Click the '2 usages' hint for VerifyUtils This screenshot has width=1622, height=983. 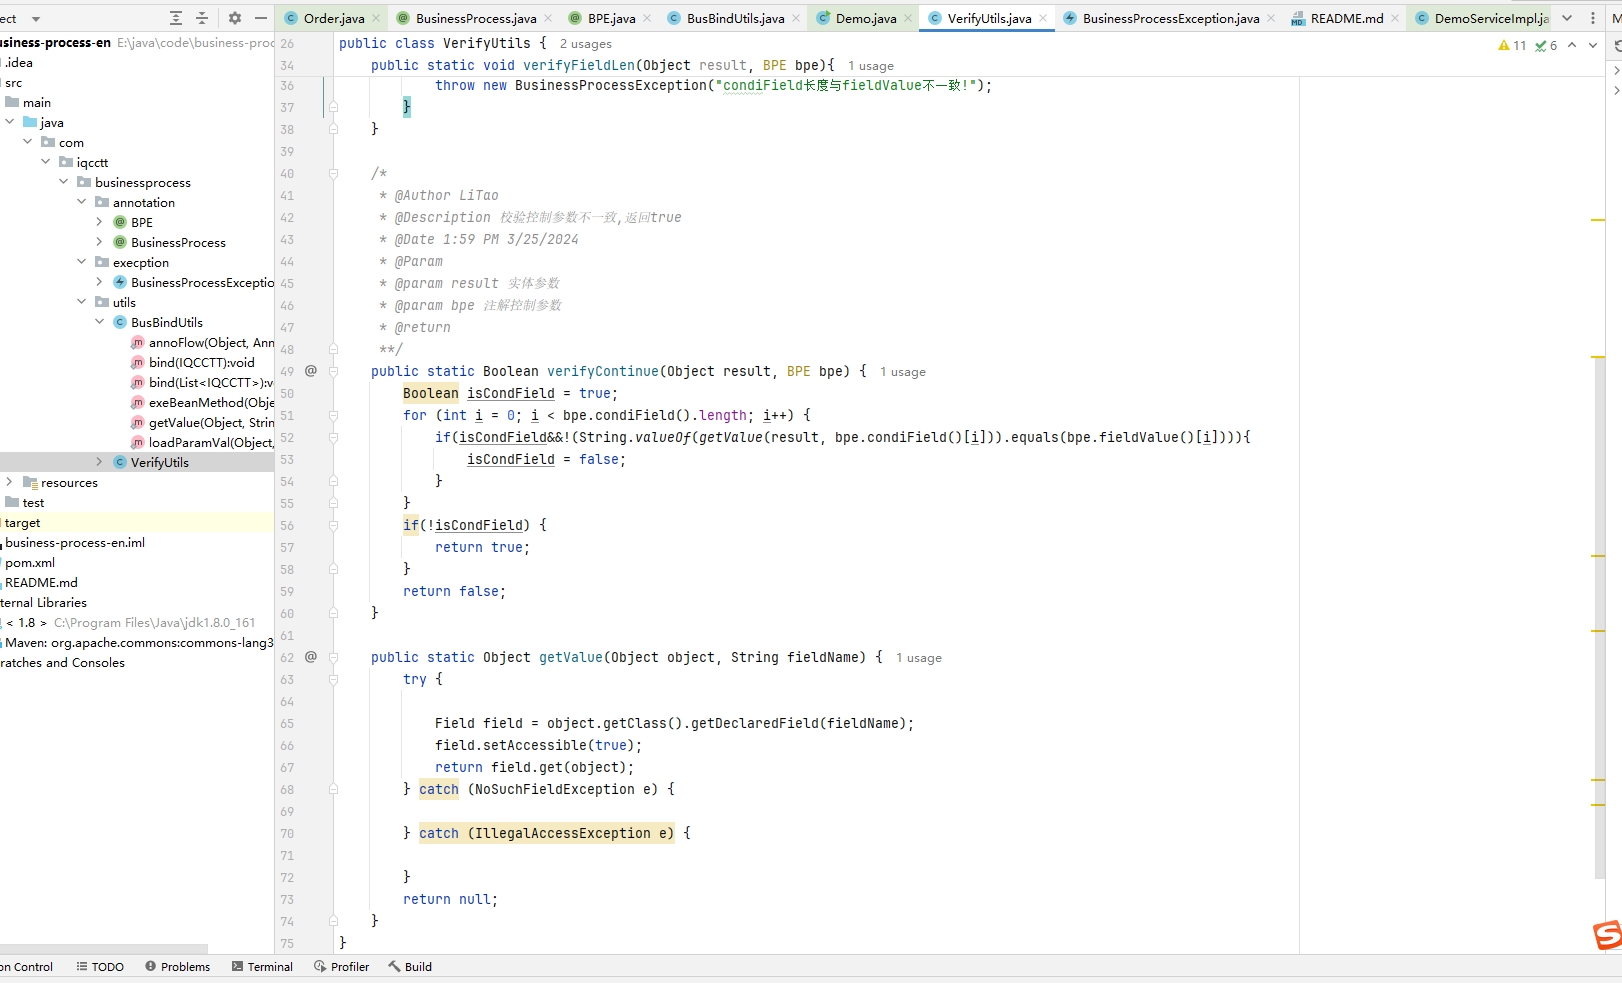pos(586,44)
